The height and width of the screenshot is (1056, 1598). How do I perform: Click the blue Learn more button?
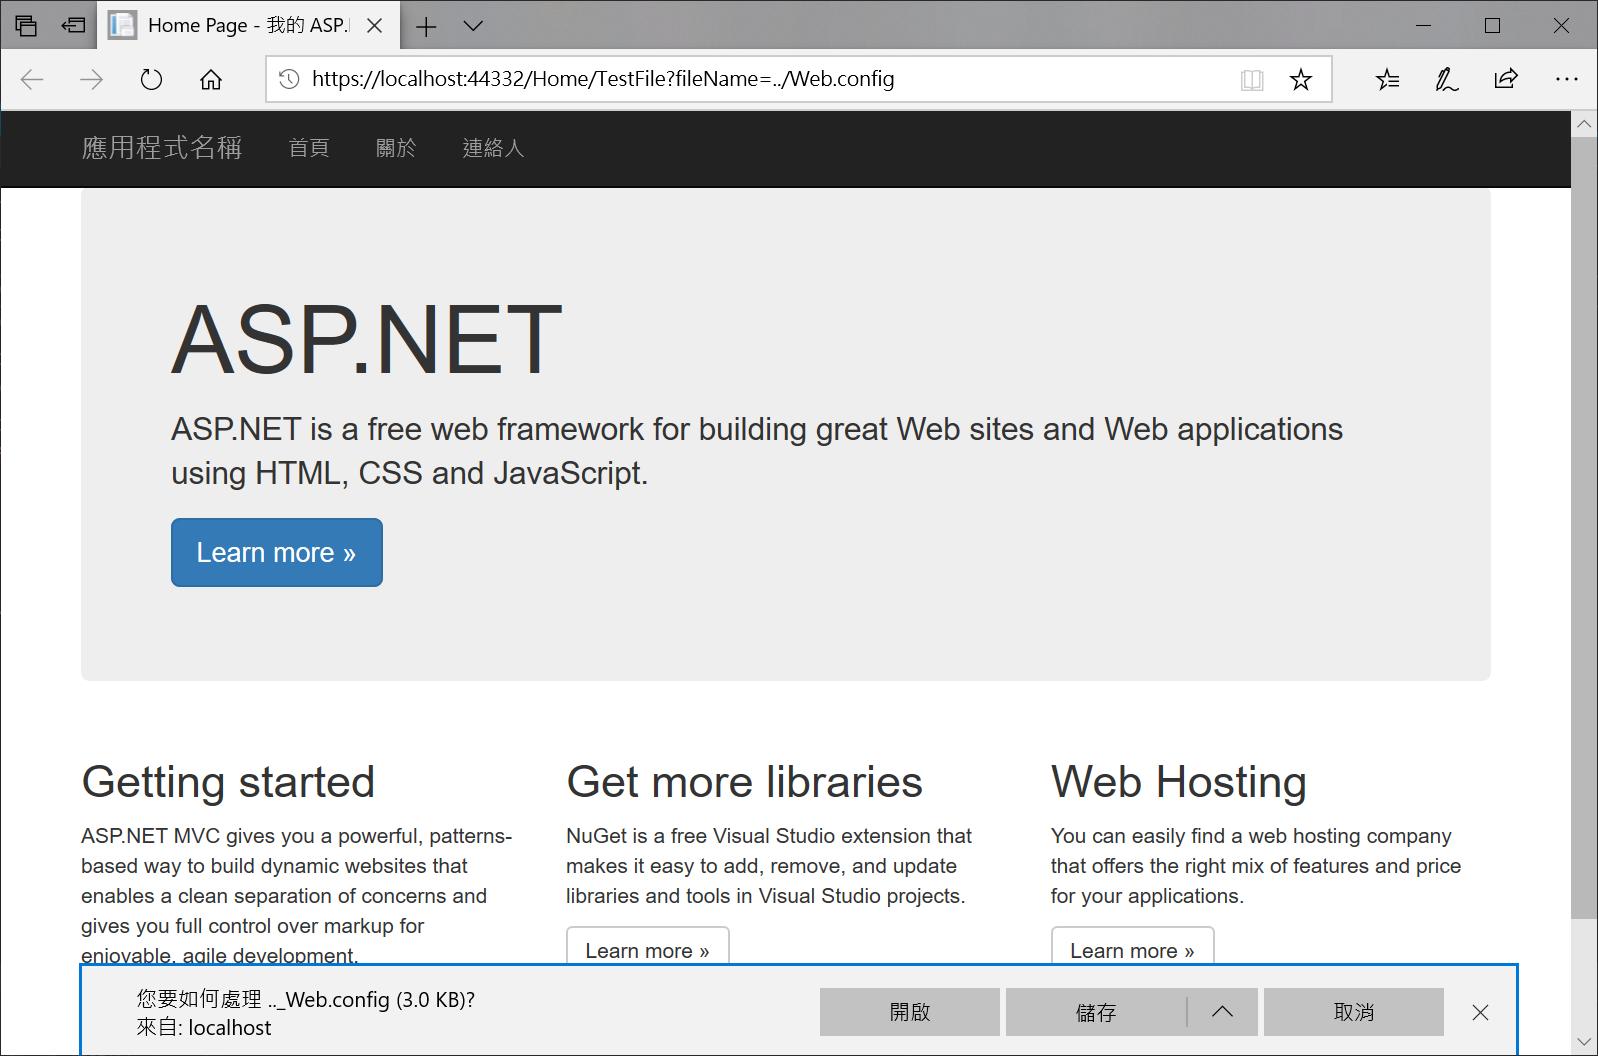277,552
